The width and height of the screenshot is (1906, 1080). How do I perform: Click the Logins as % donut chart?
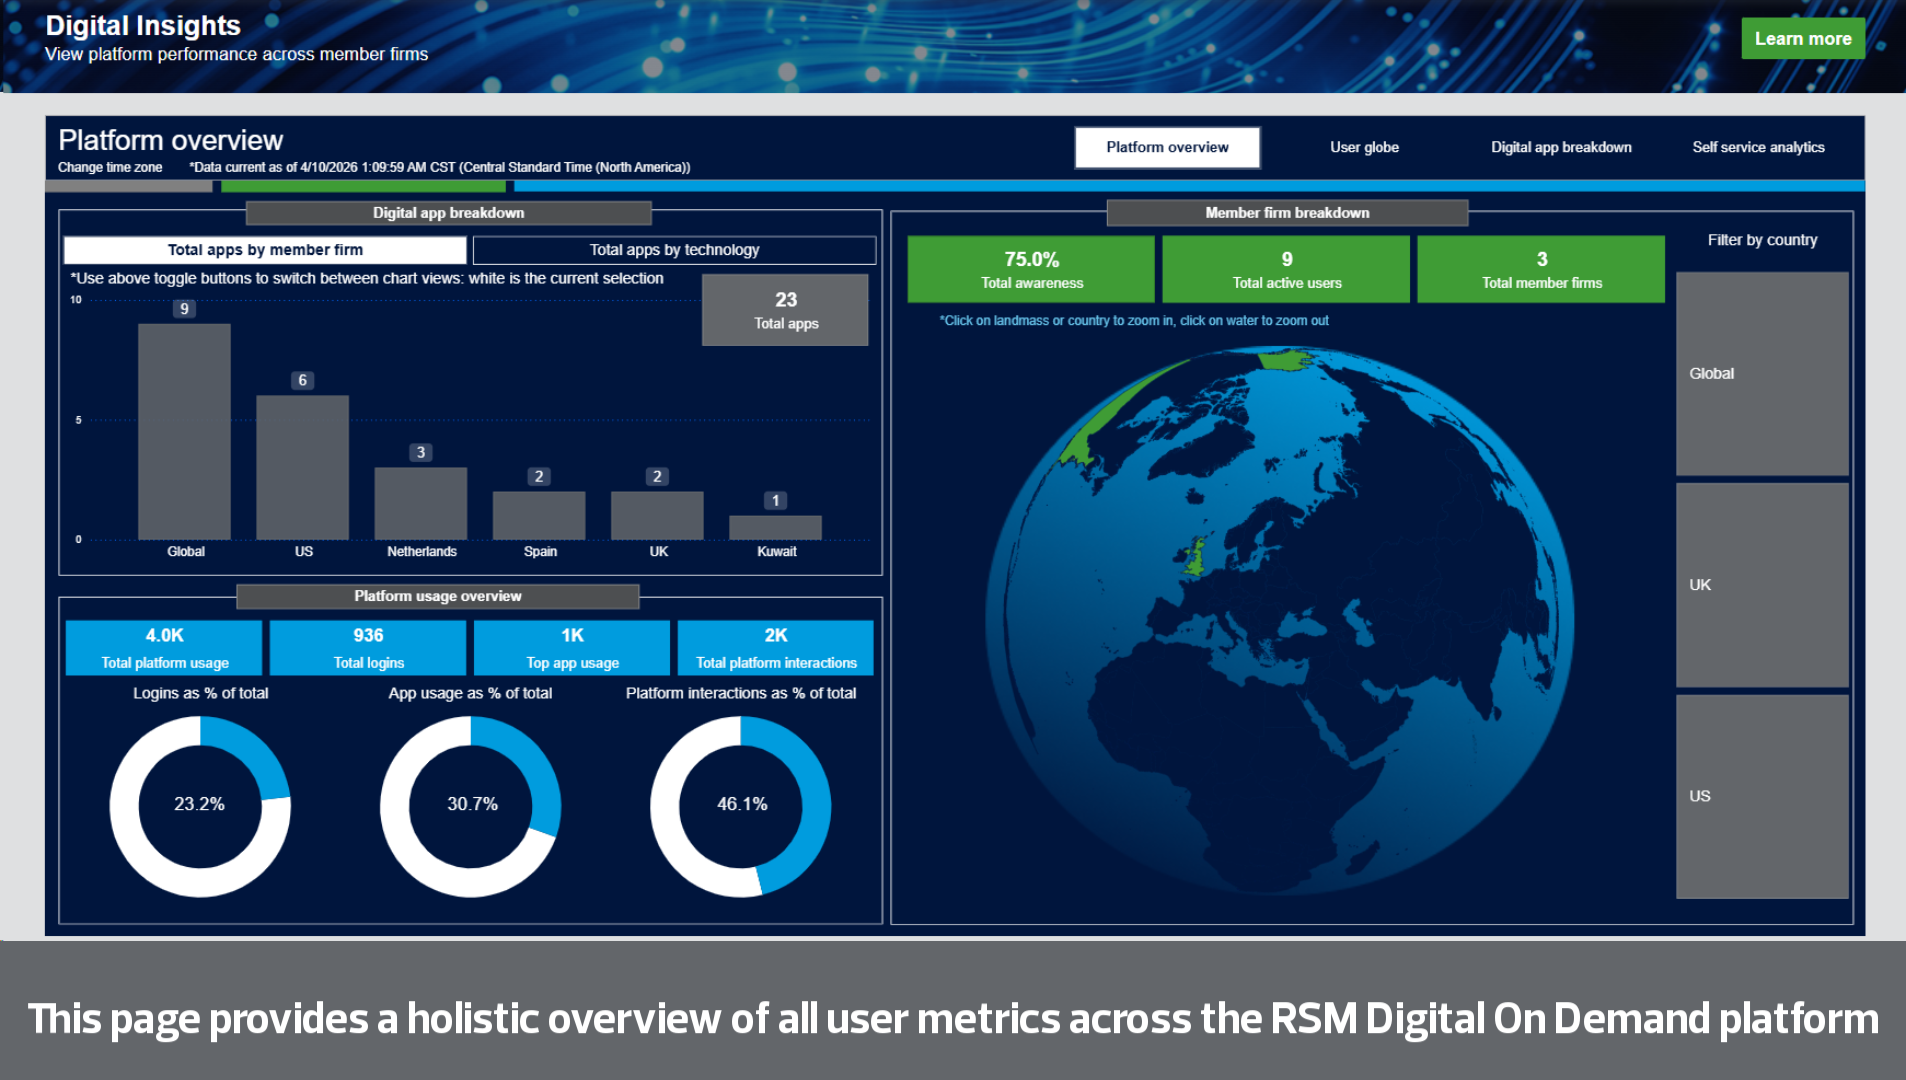point(200,806)
